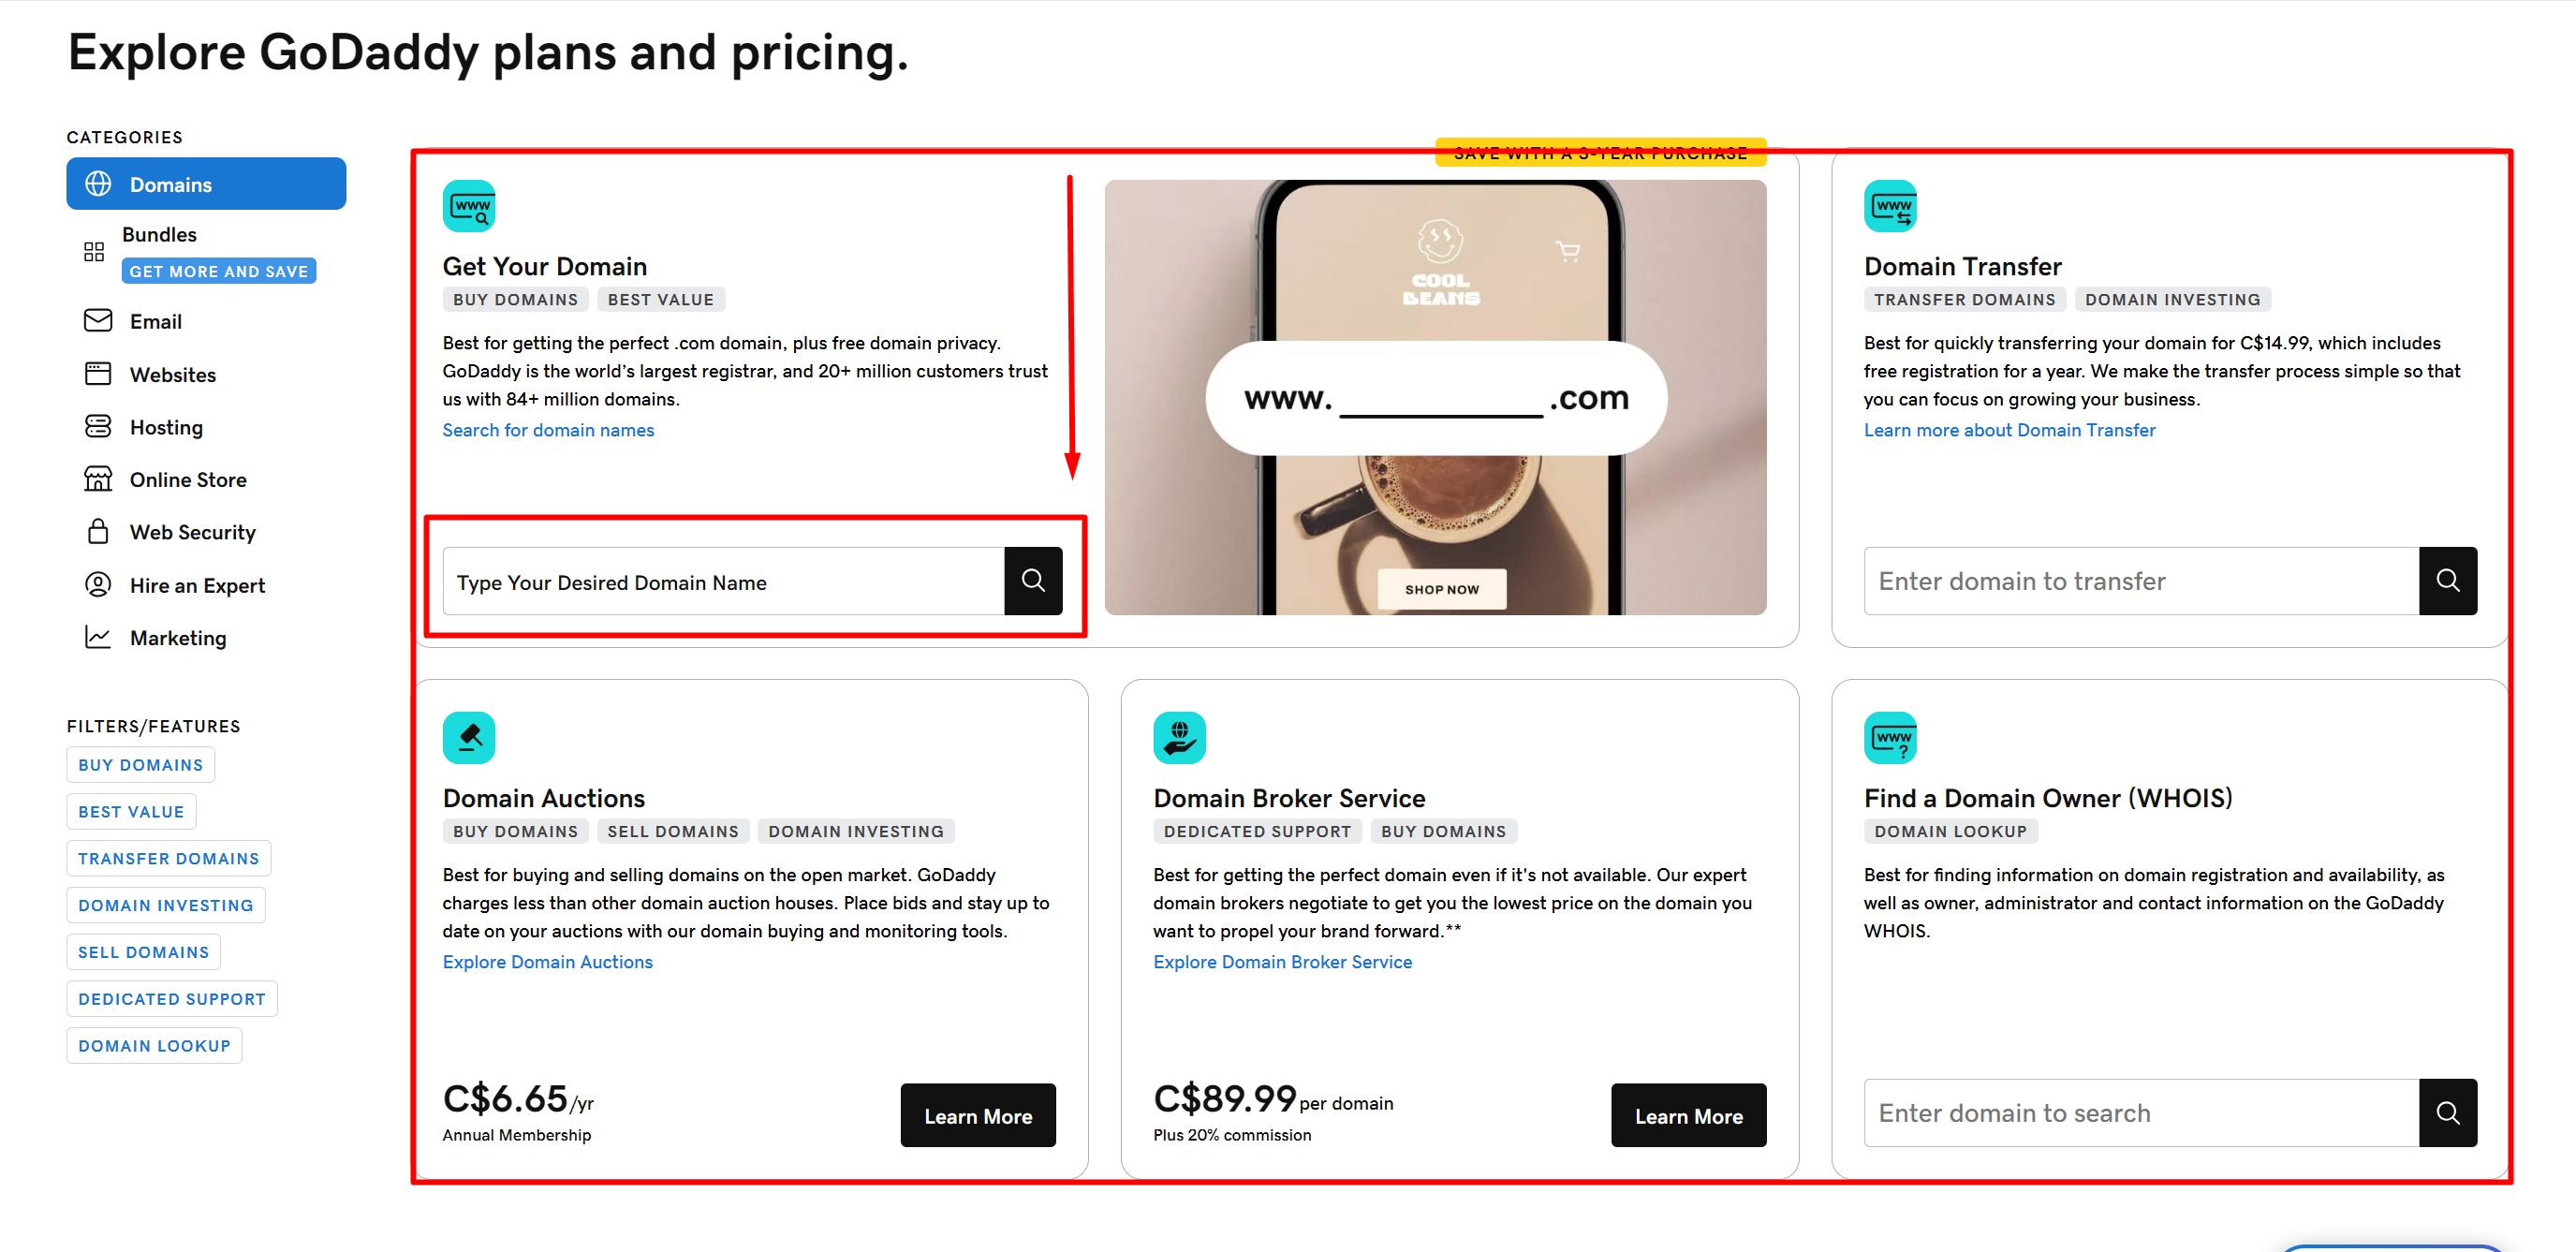Select the Websites icon in sidebar
The height and width of the screenshot is (1252, 2576).
pos(98,373)
